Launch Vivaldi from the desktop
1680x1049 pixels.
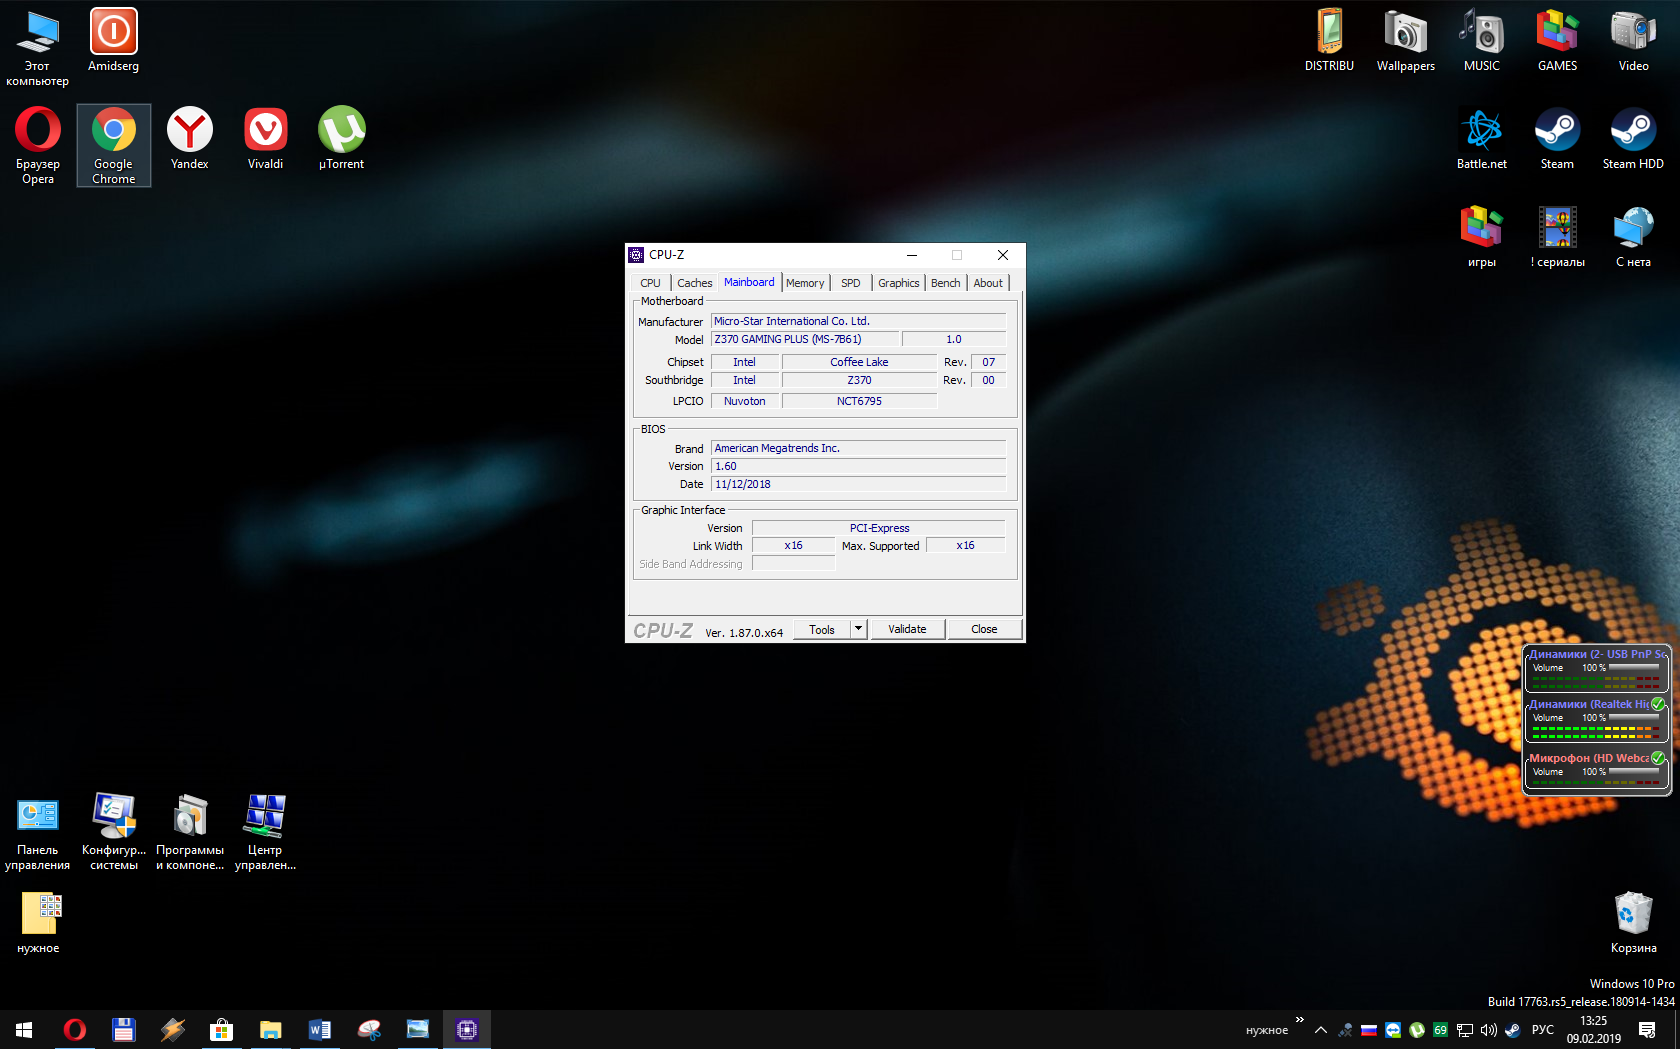click(x=266, y=139)
